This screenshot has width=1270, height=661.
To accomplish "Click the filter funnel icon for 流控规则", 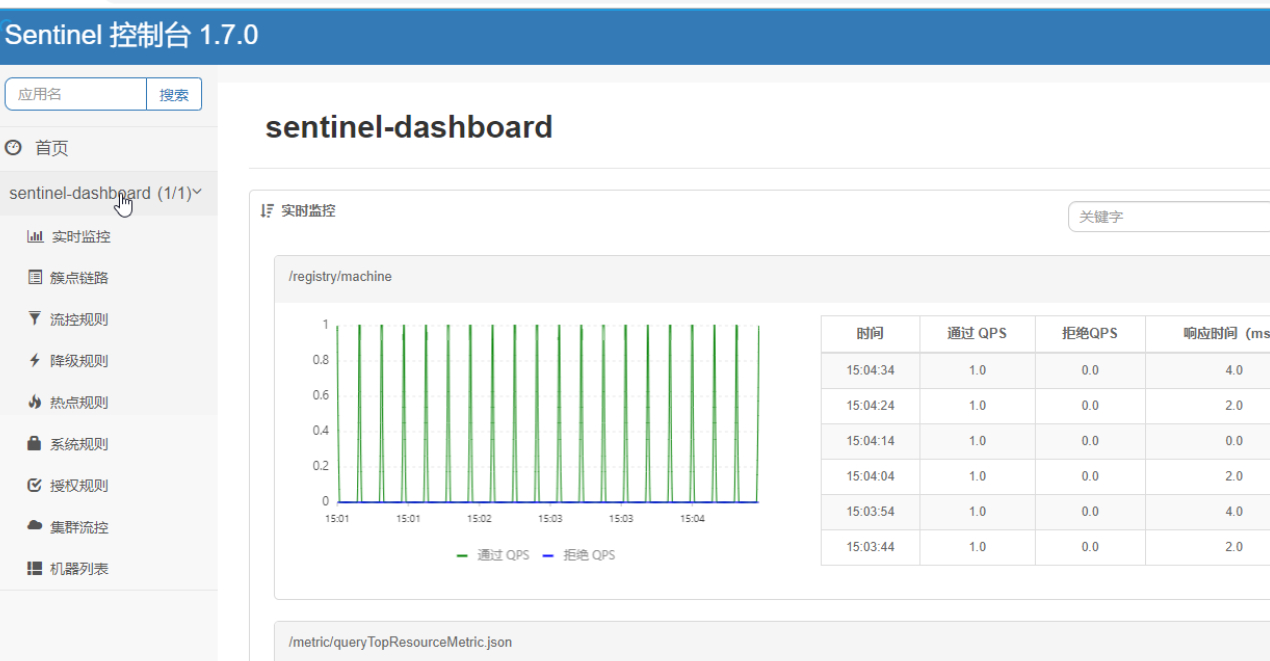I will pos(35,319).
